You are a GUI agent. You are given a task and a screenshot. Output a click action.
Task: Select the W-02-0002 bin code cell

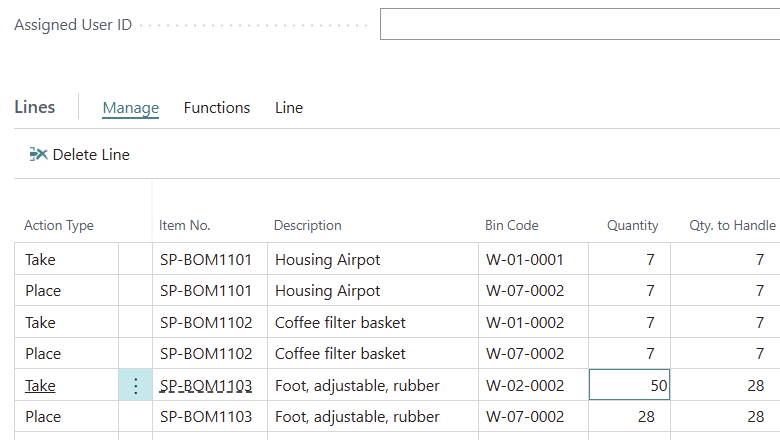525,386
